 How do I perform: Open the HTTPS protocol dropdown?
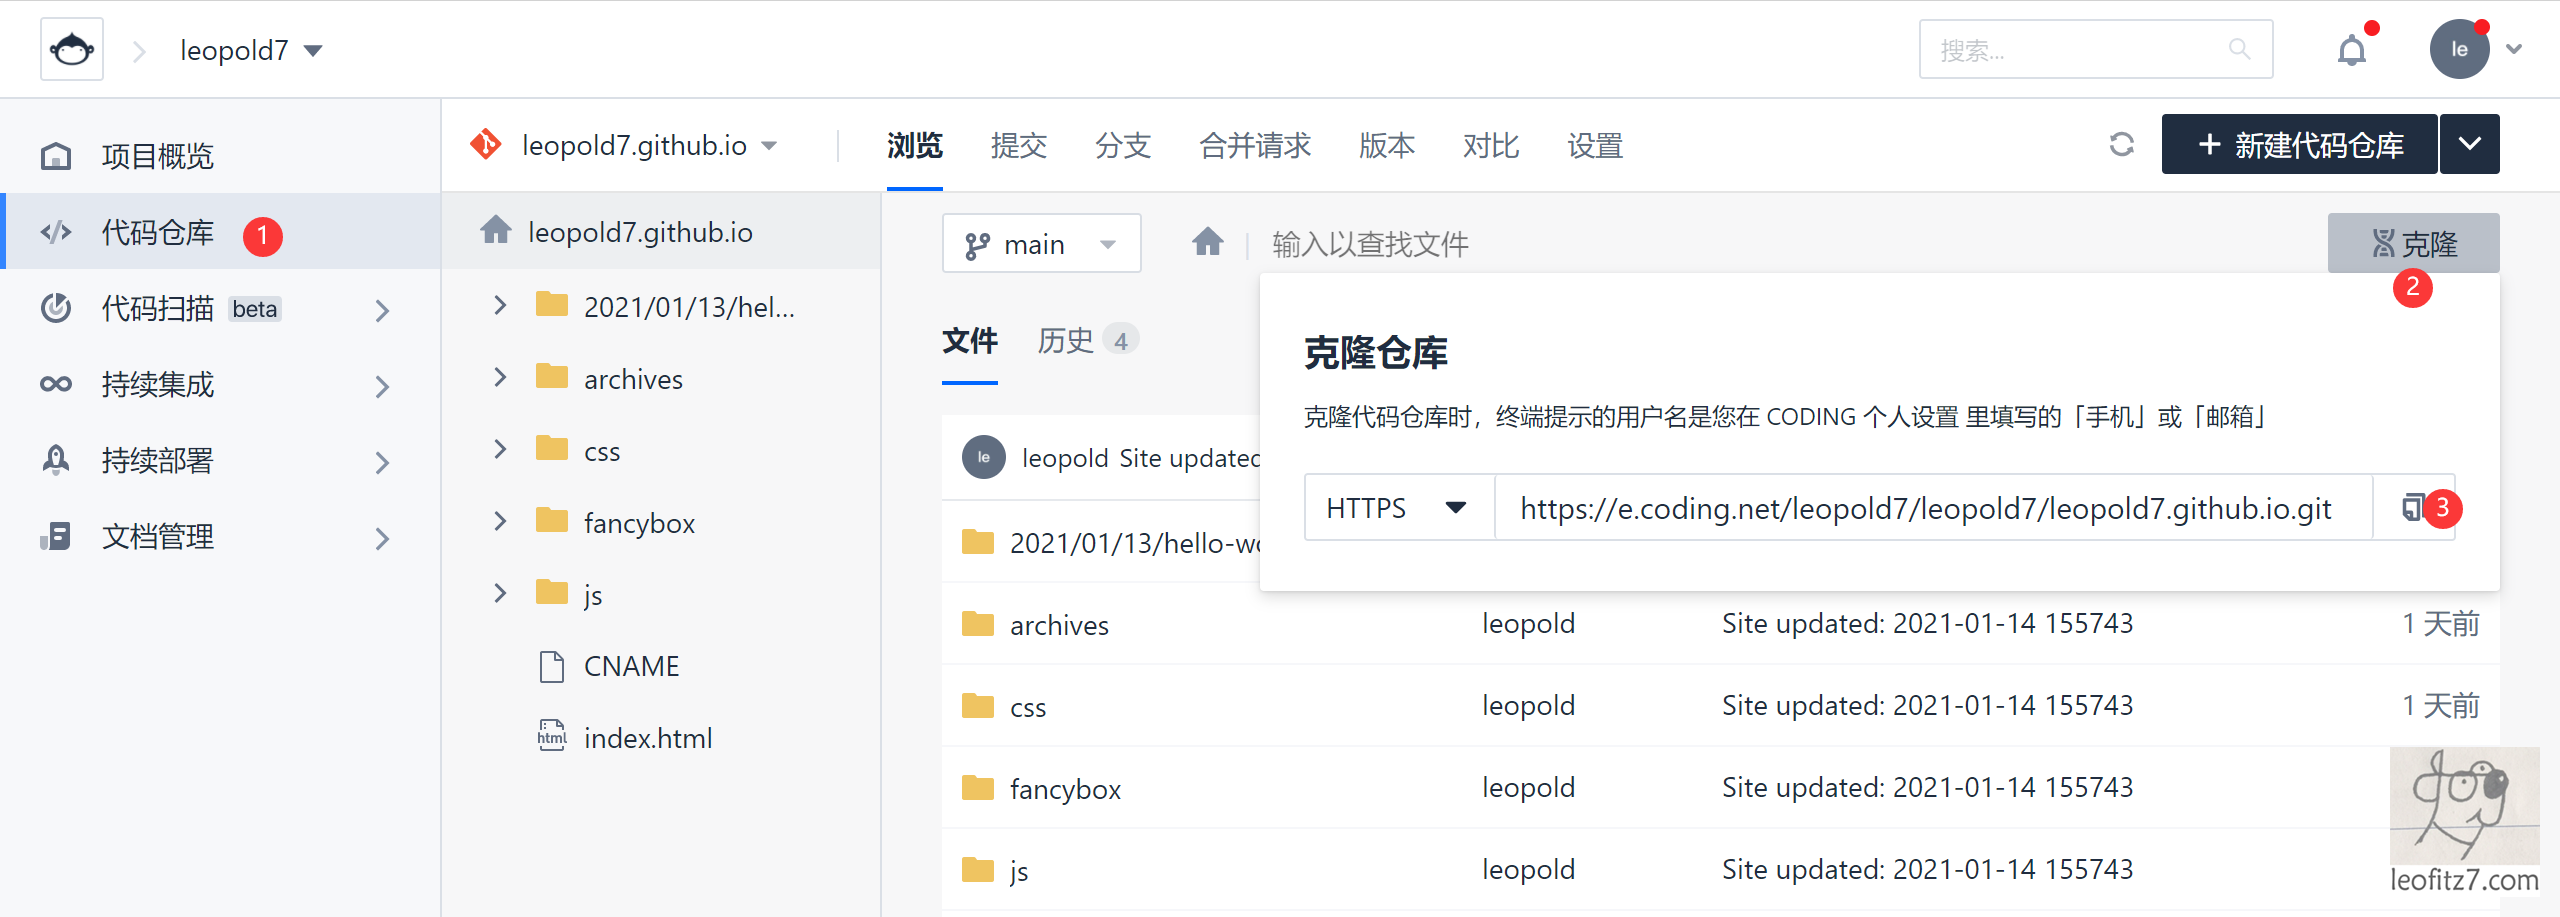[1398, 507]
